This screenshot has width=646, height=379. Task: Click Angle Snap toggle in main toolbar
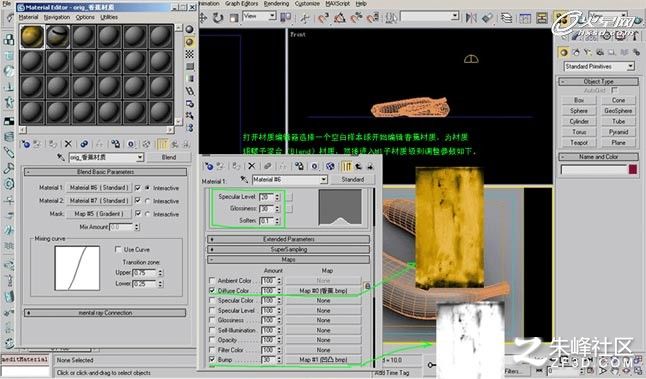[340, 17]
